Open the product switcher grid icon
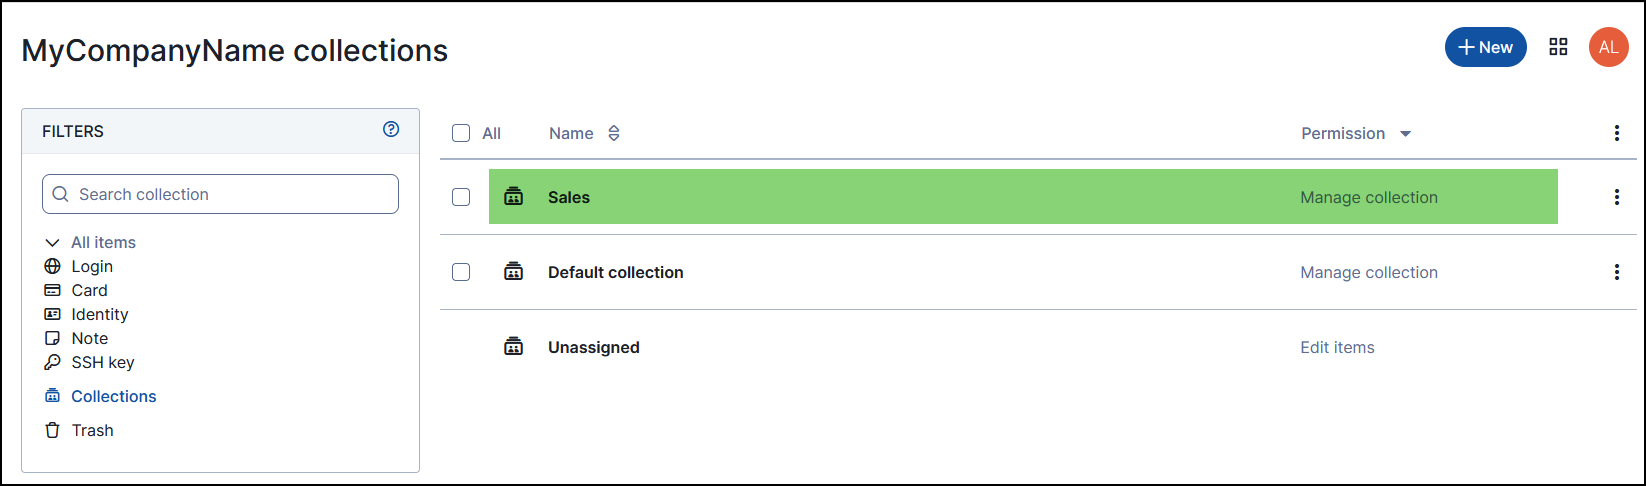 [1558, 47]
